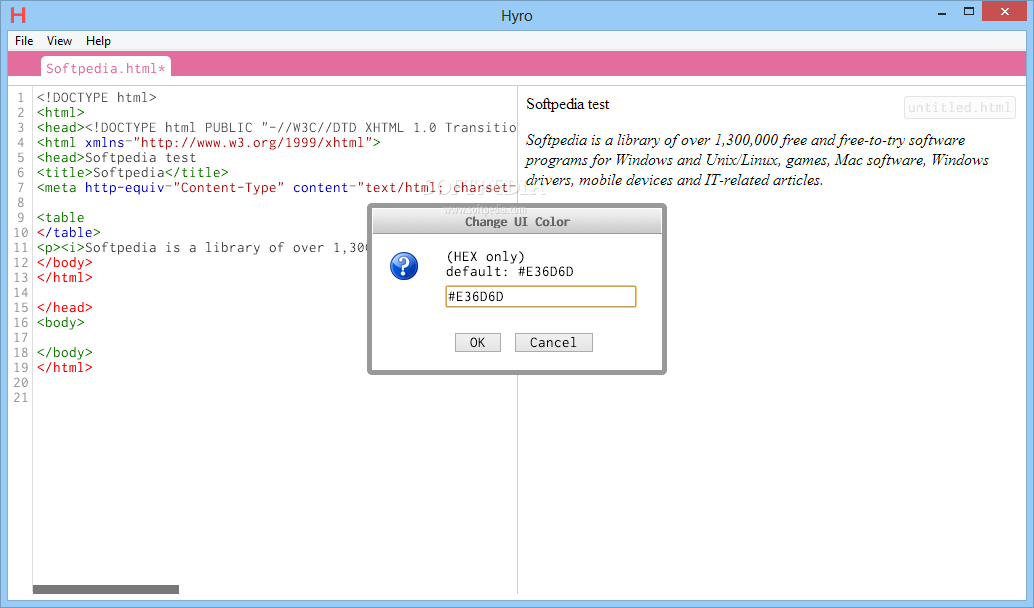Click '</body>' on line 18
The height and width of the screenshot is (608, 1034).
click(x=65, y=353)
